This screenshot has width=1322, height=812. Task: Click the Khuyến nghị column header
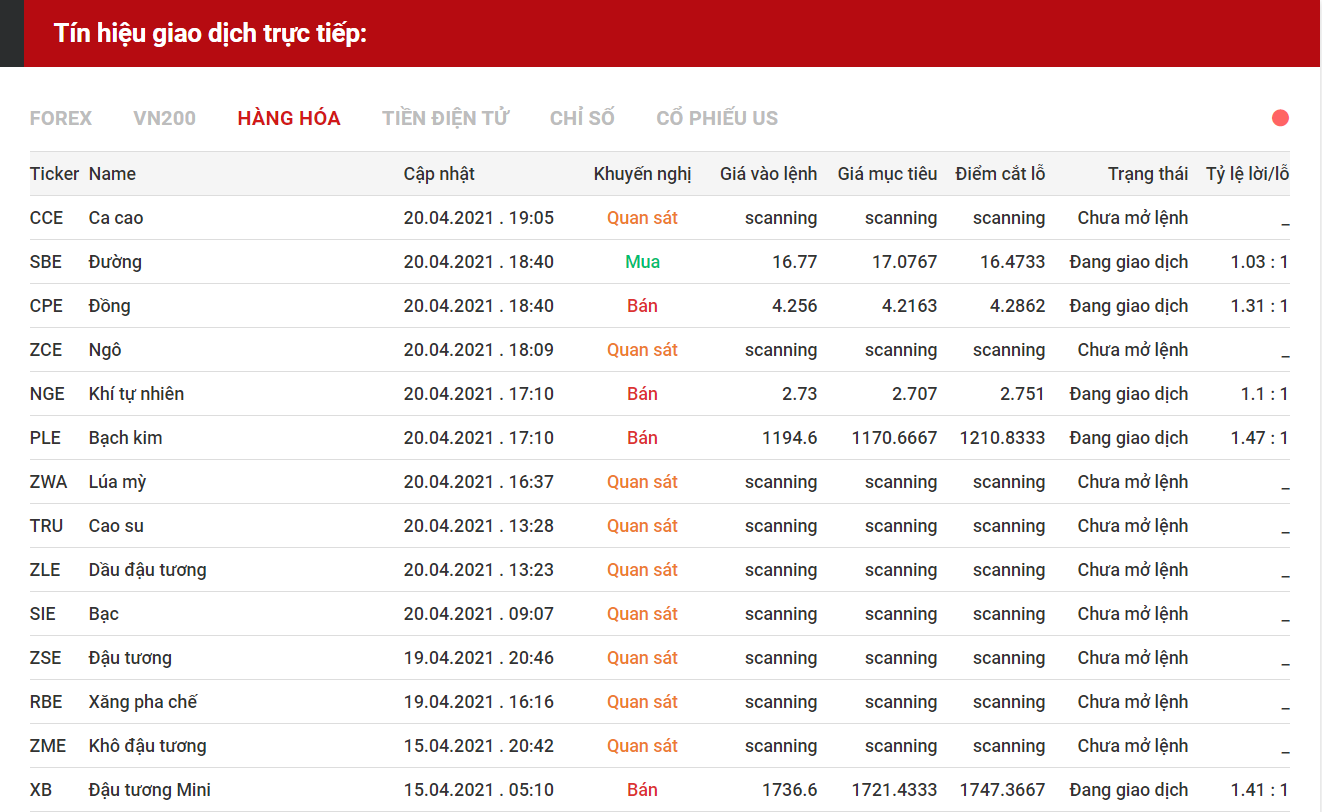(642, 174)
